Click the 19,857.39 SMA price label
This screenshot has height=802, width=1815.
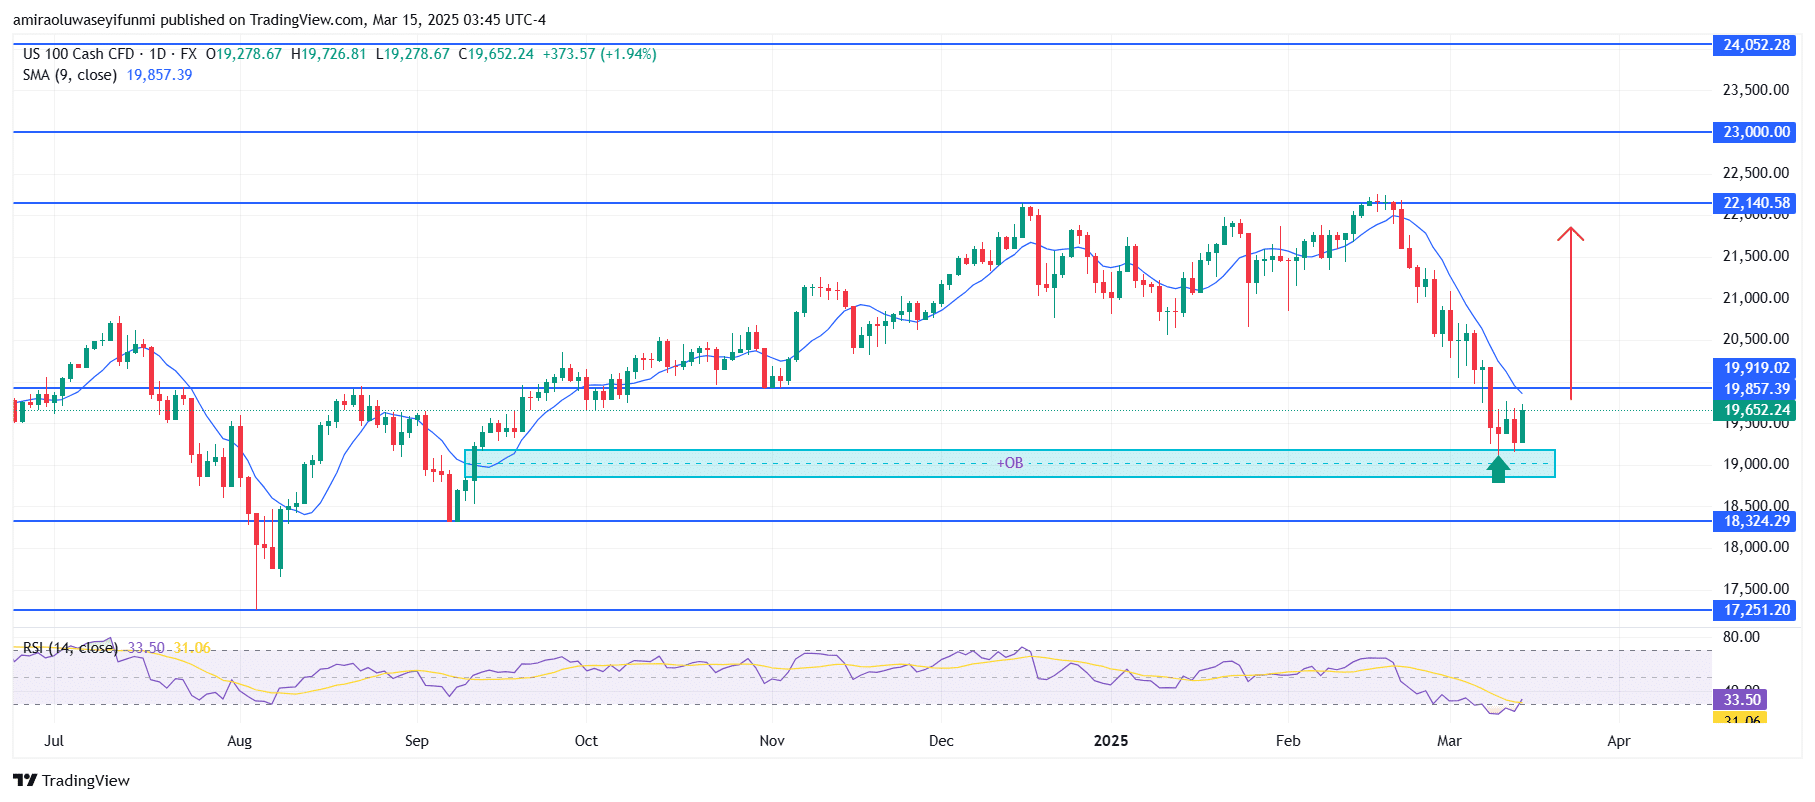click(1755, 389)
